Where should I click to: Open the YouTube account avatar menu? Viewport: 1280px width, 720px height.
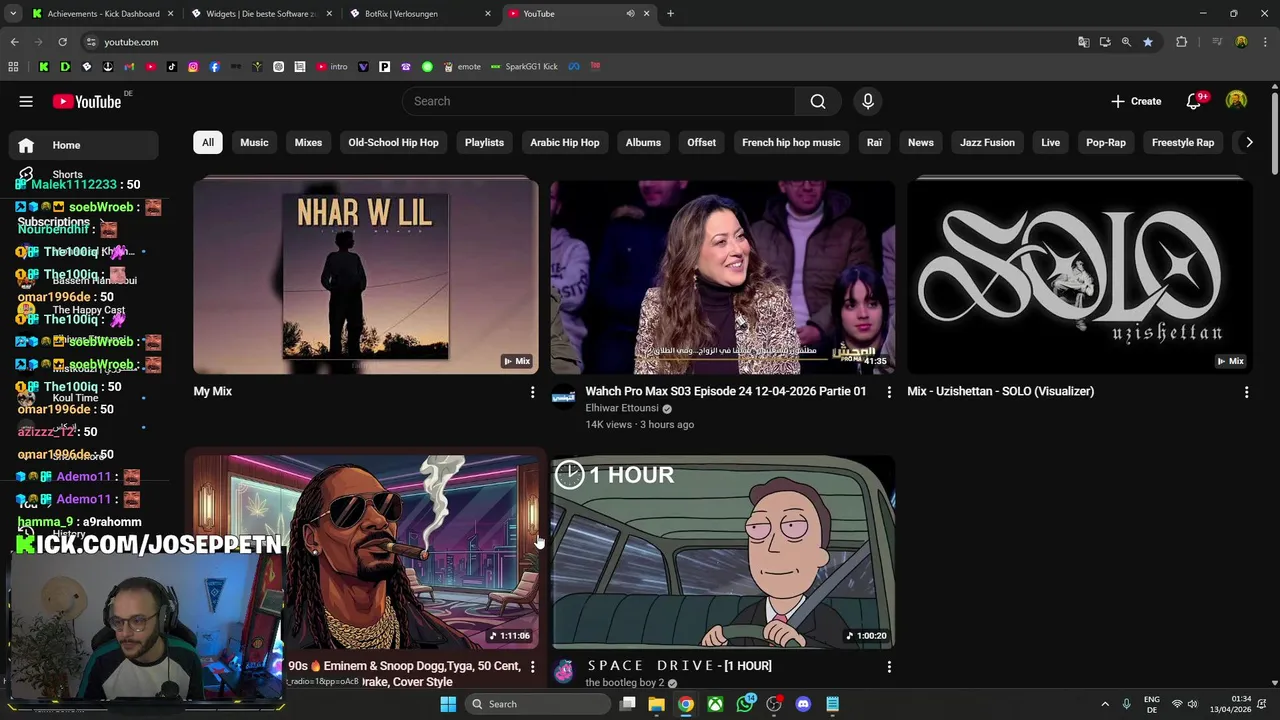pyautogui.click(x=1237, y=101)
